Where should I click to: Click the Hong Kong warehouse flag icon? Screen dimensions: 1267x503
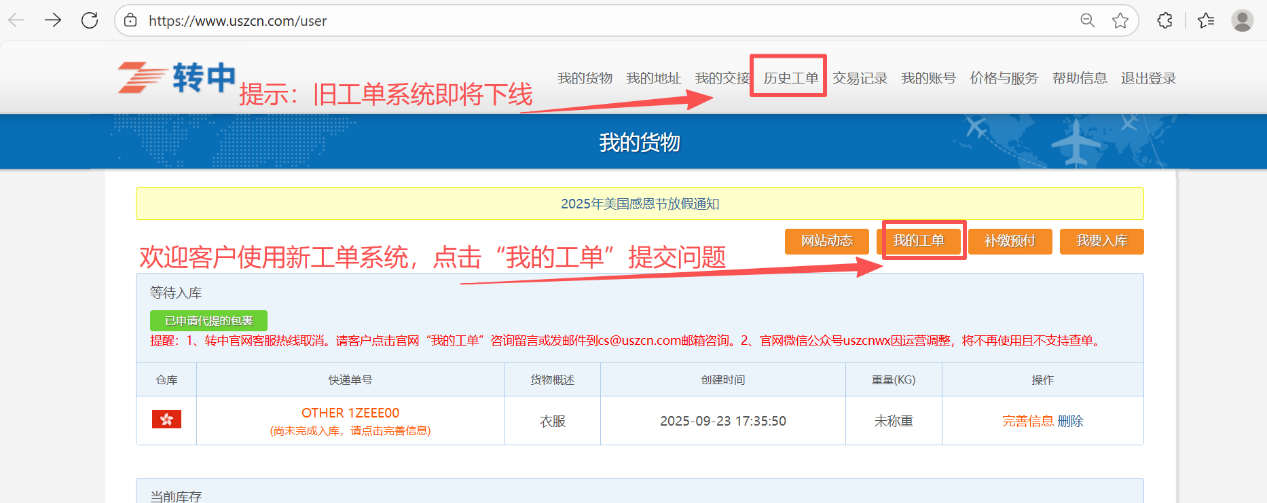click(166, 420)
